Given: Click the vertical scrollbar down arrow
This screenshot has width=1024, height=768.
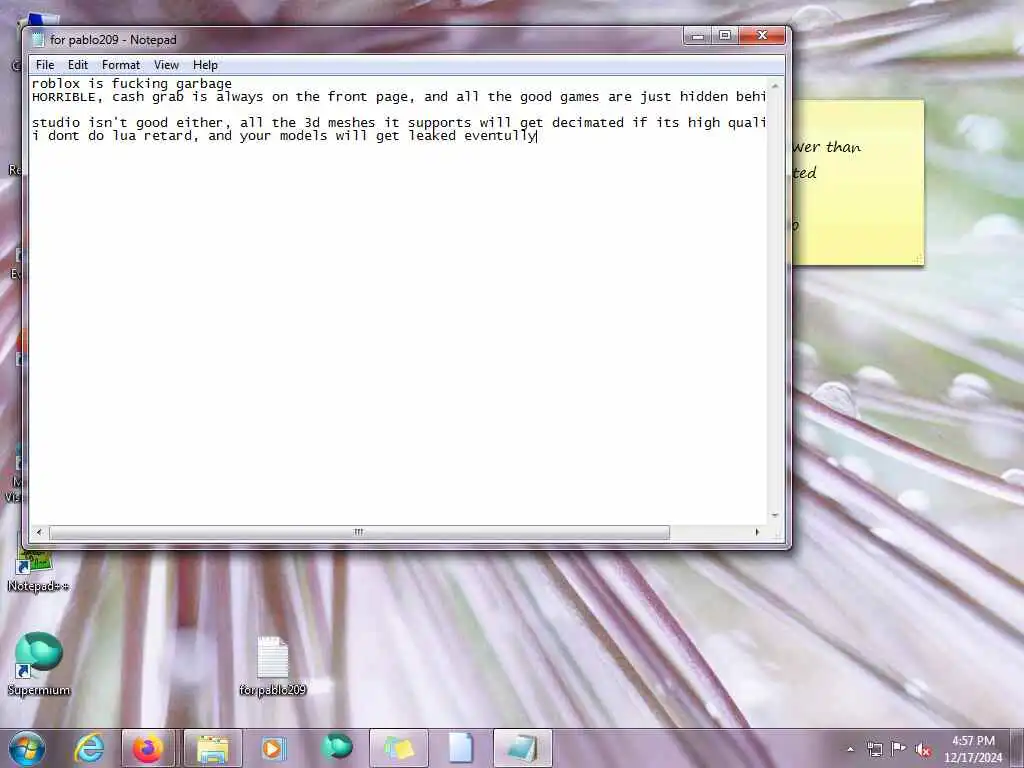Looking at the screenshot, I should click(x=775, y=515).
